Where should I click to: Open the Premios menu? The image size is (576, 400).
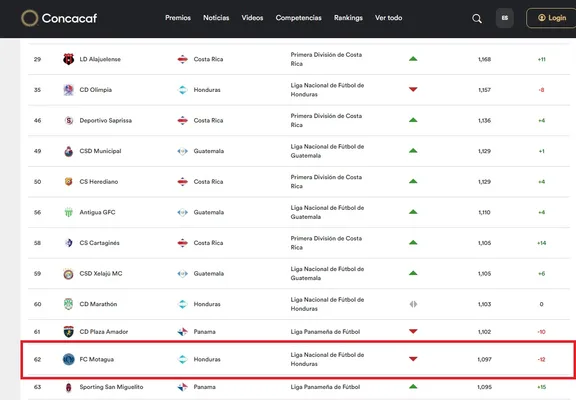178,18
